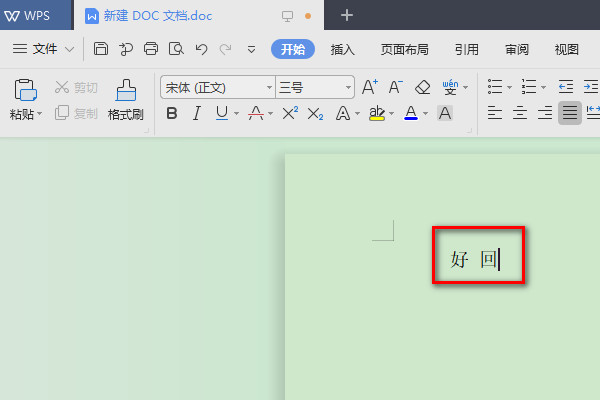Open clipboard group dialog launcher
Viewport: 600px width, 400px height.
point(147,131)
